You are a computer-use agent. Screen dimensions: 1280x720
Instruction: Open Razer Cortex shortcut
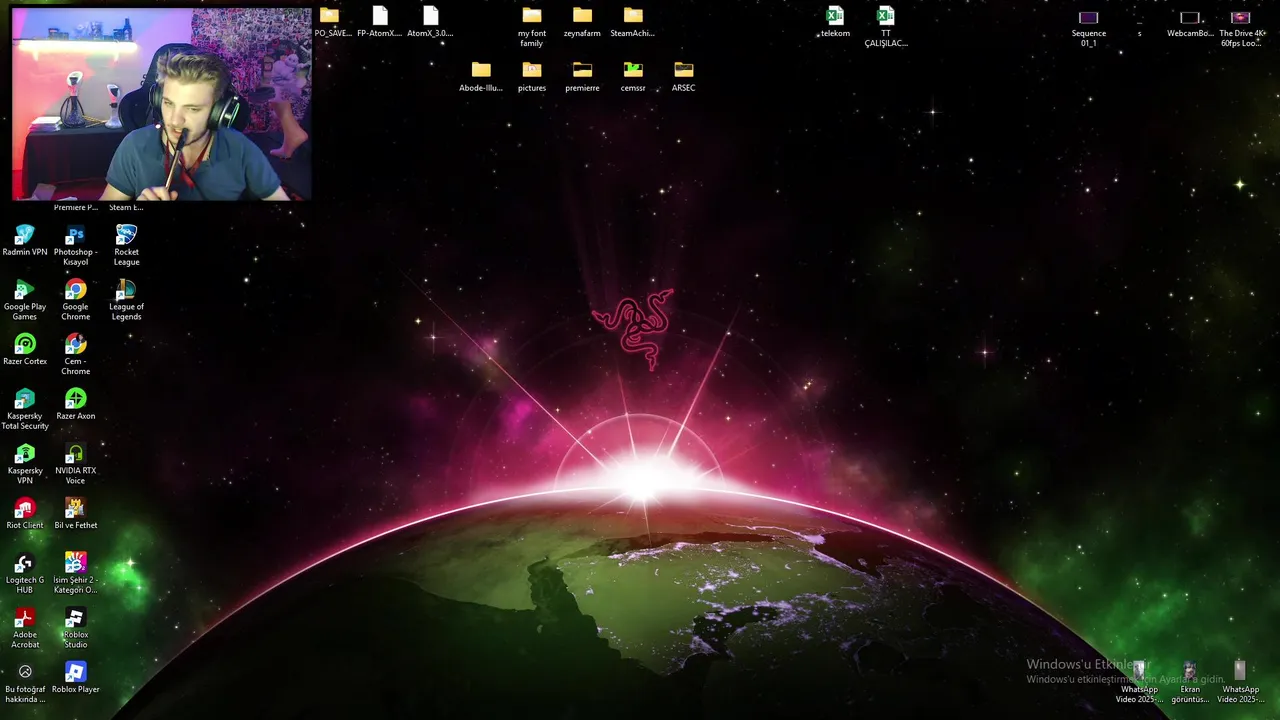[25, 350]
